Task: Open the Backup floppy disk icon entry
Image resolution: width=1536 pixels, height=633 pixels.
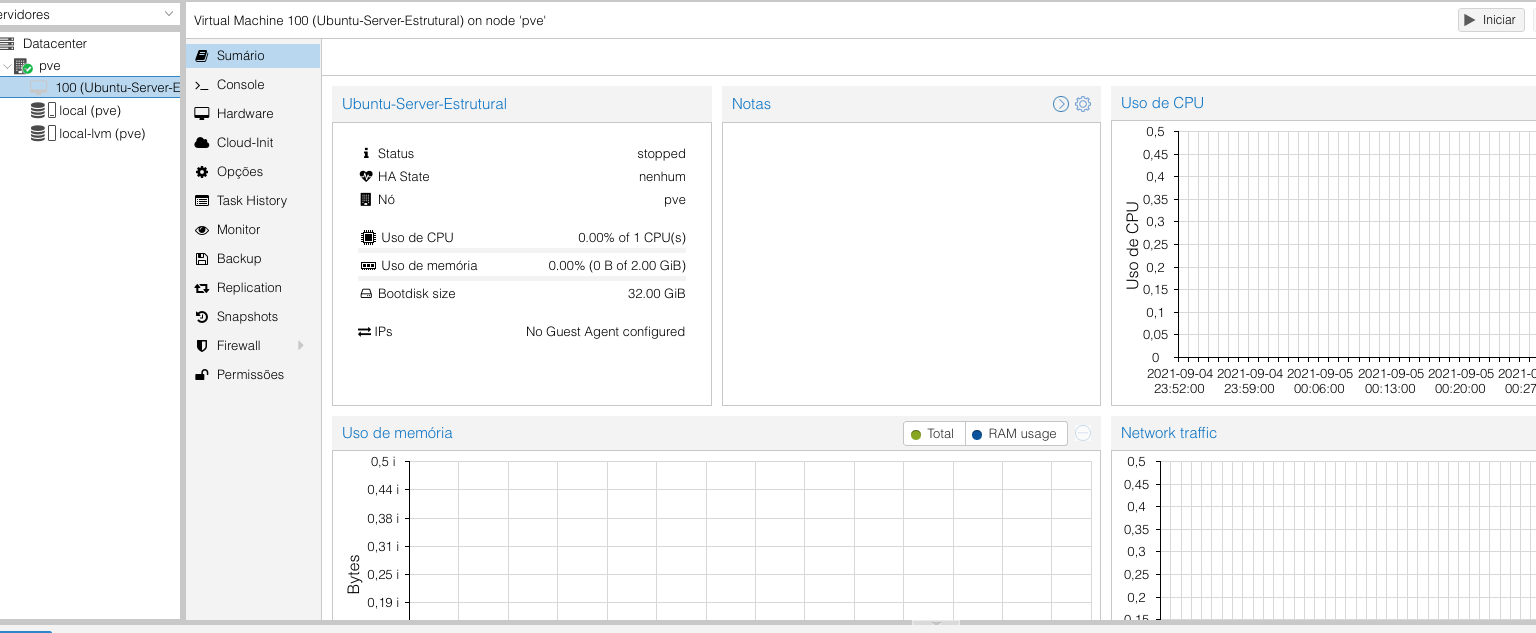Action: coord(202,259)
